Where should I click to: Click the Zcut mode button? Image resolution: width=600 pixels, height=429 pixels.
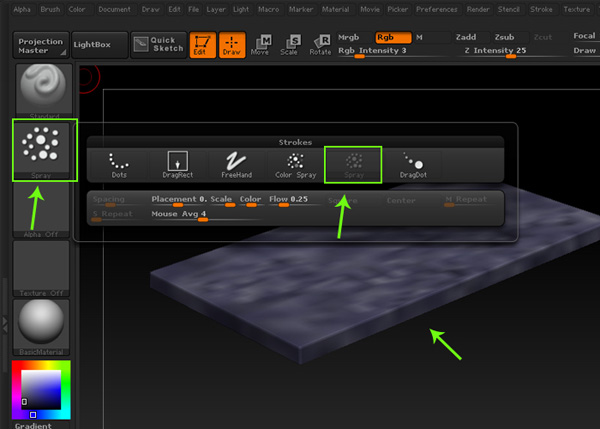click(x=543, y=38)
